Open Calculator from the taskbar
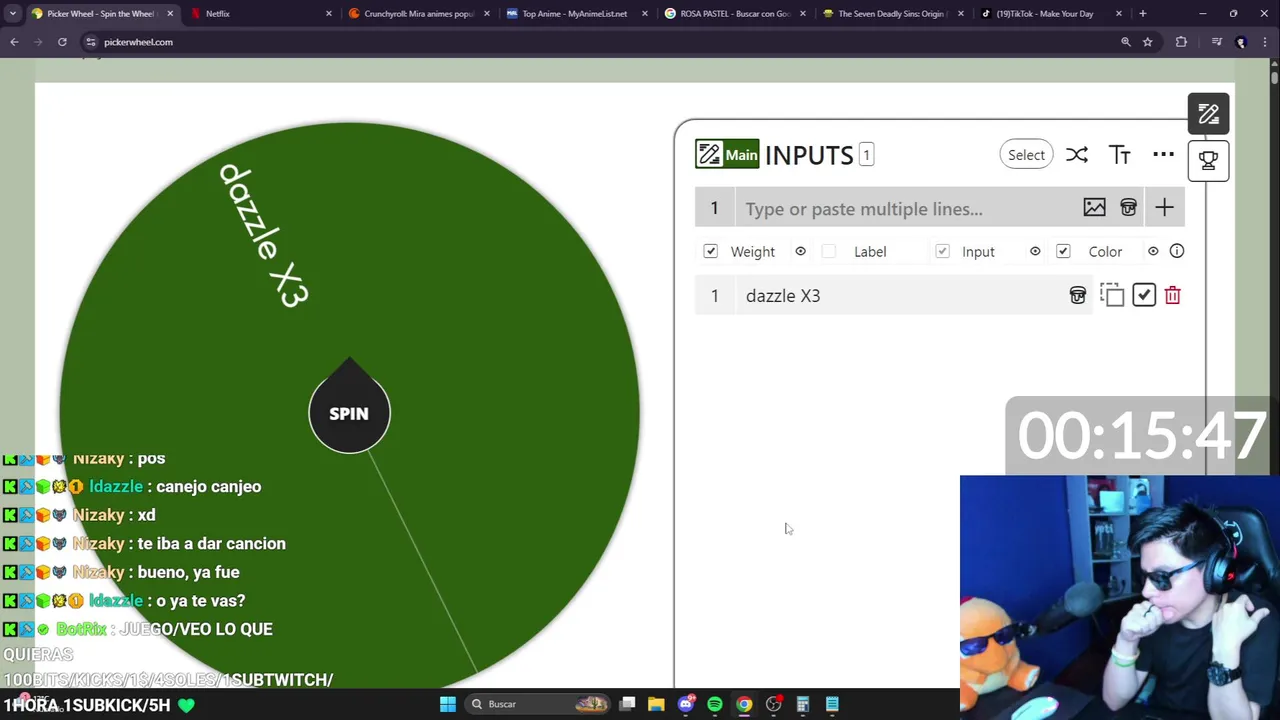1280x720 pixels. pyautogui.click(x=803, y=704)
